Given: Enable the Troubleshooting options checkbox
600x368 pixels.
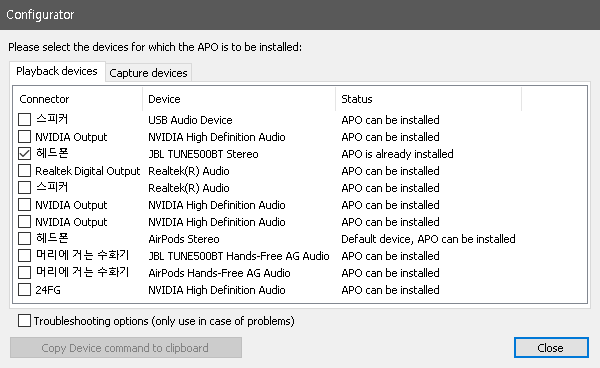Looking at the screenshot, I should point(24,321).
